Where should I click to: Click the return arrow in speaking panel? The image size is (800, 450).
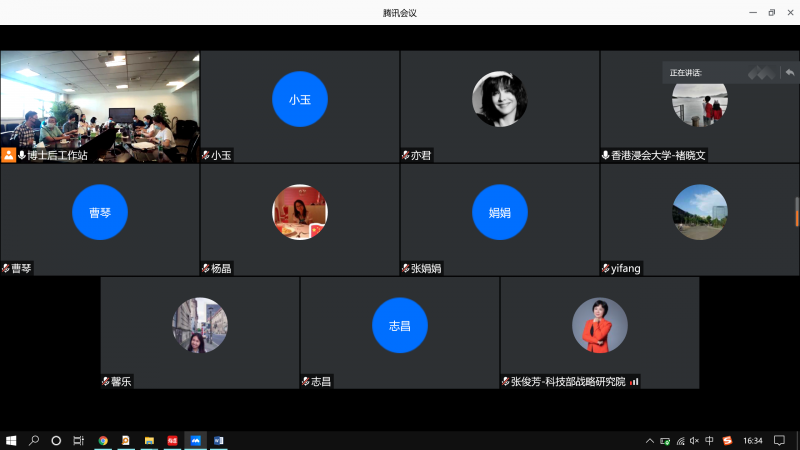(790, 72)
